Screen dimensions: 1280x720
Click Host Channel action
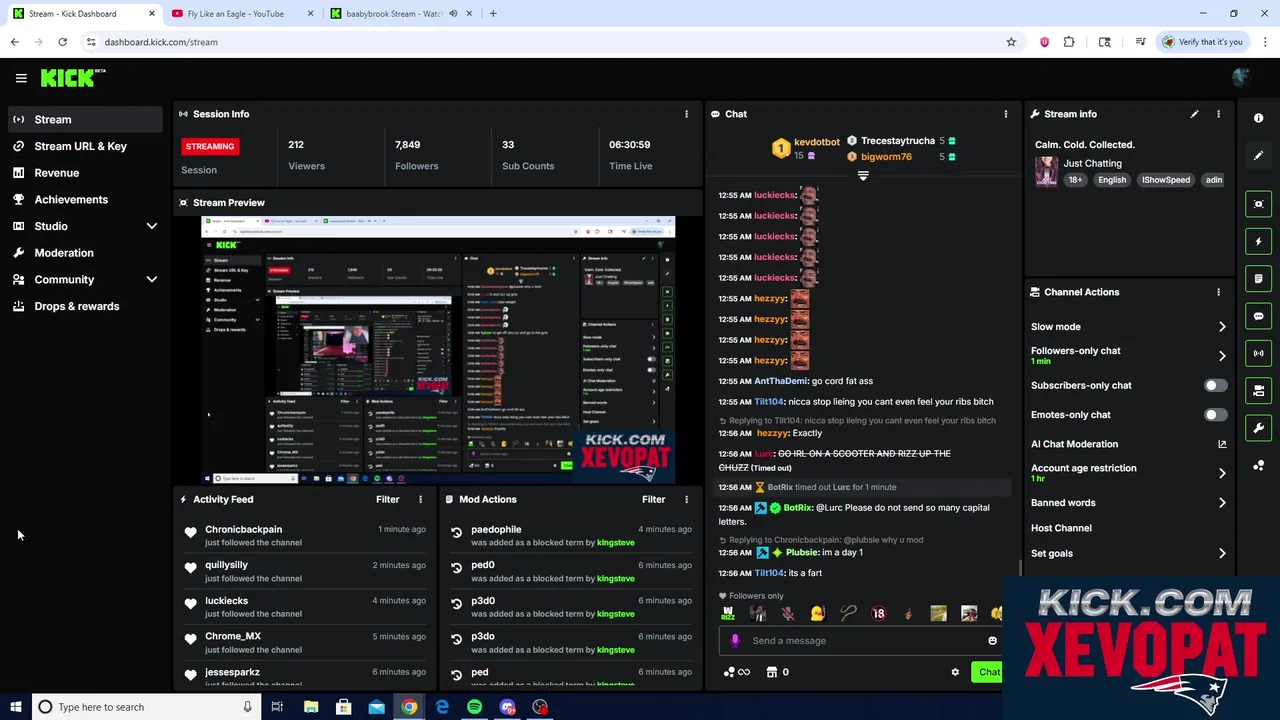[1061, 528]
